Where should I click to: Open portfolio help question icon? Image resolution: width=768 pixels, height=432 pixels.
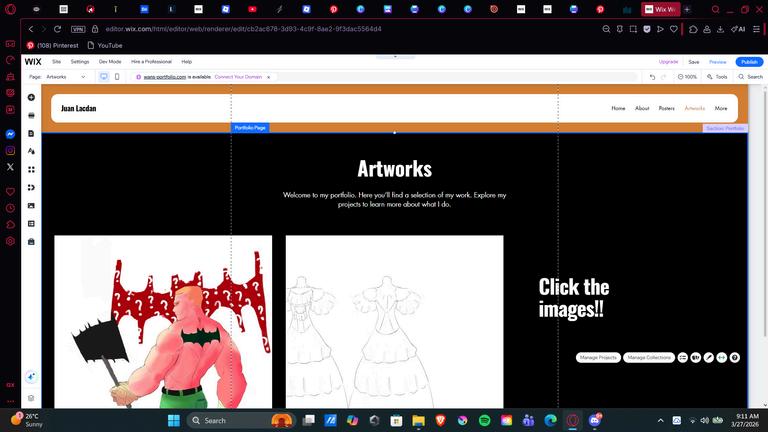pyautogui.click(x=735, y=358)
